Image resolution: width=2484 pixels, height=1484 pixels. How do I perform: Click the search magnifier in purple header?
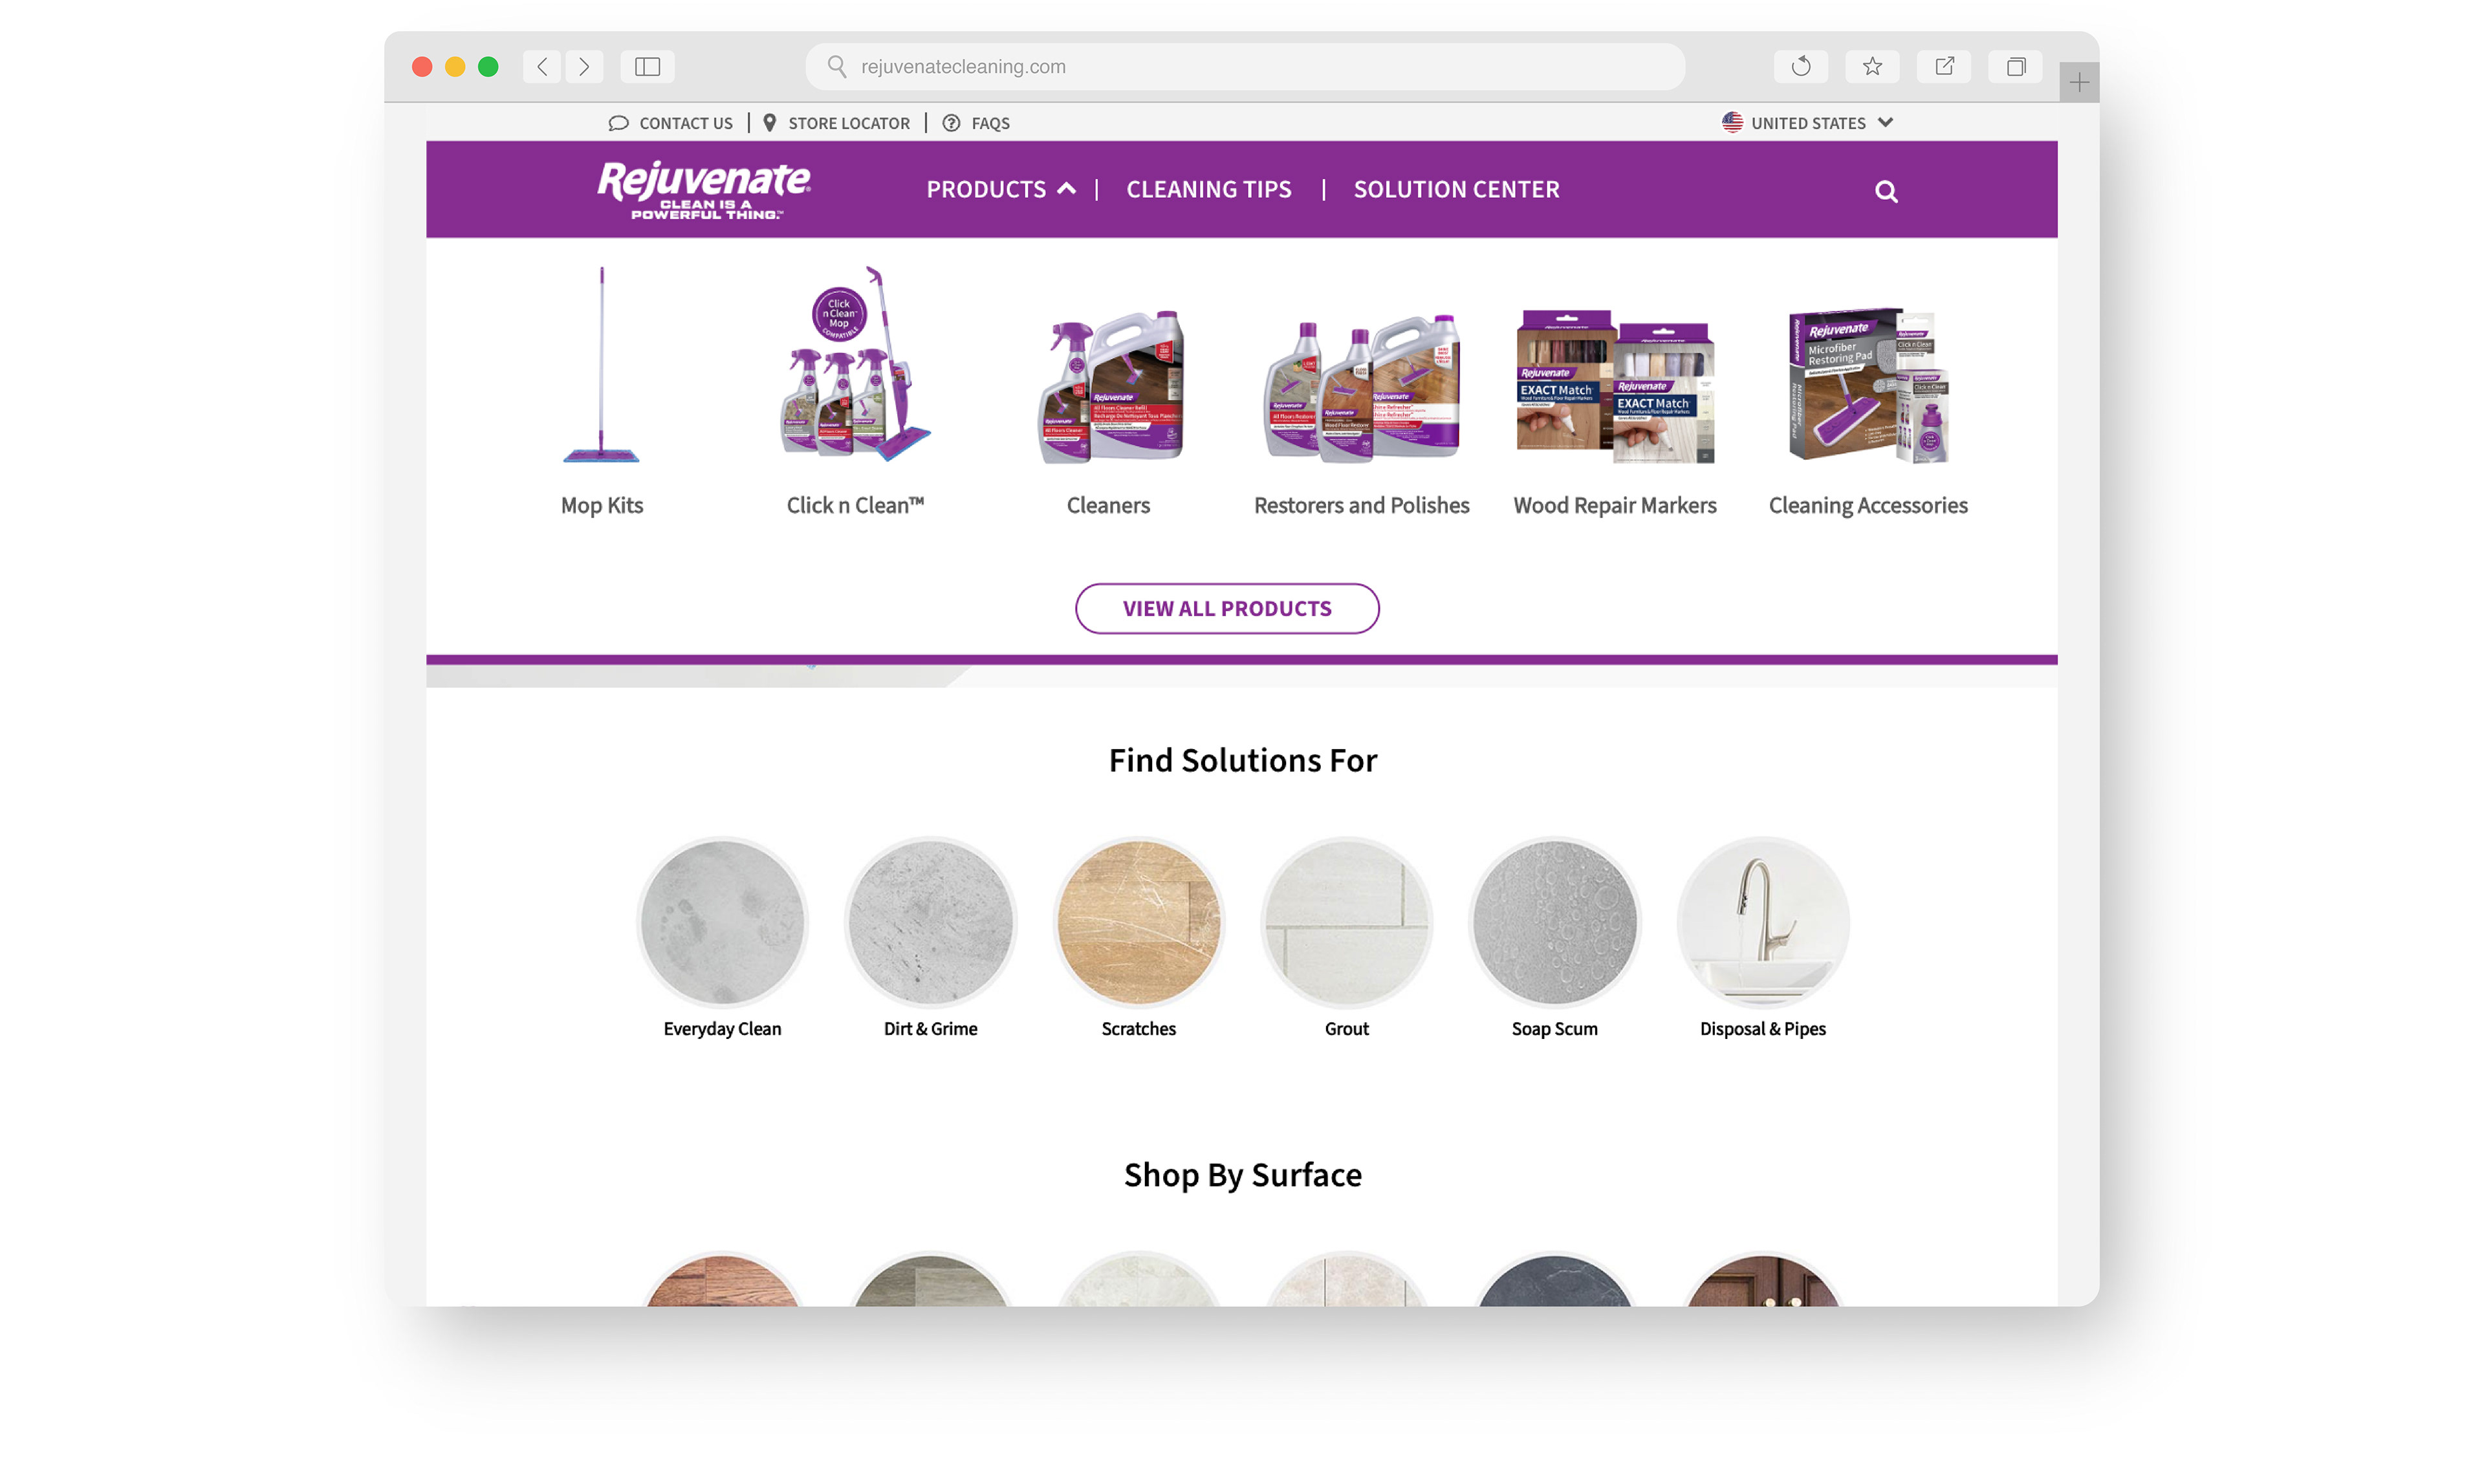1885,191
